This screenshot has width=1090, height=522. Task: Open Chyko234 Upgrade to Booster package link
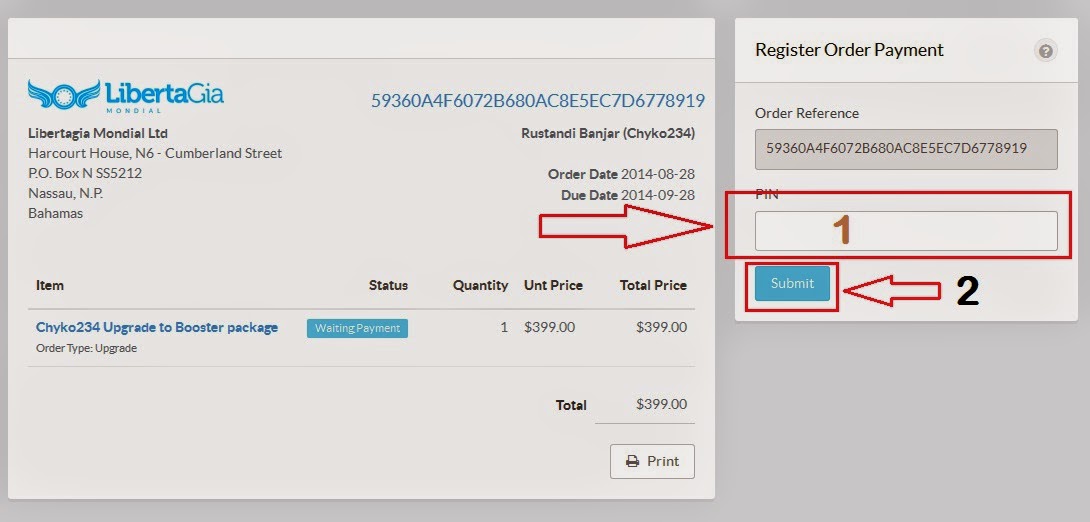157,327
